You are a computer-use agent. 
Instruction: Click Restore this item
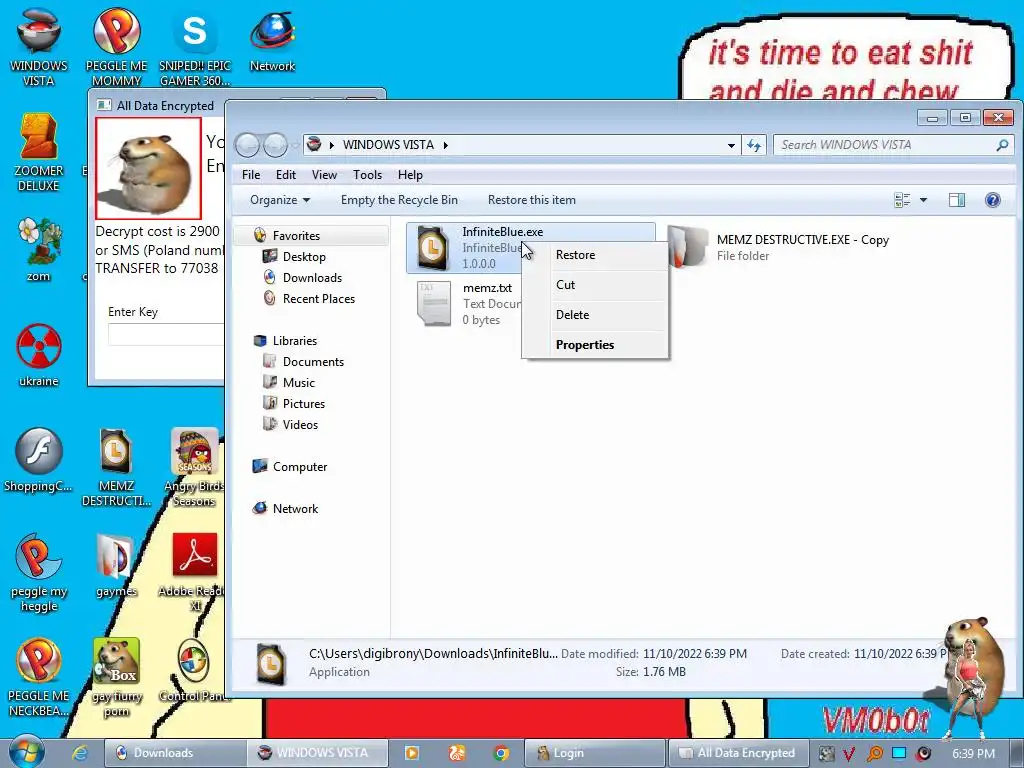click(x=532, y=200)
